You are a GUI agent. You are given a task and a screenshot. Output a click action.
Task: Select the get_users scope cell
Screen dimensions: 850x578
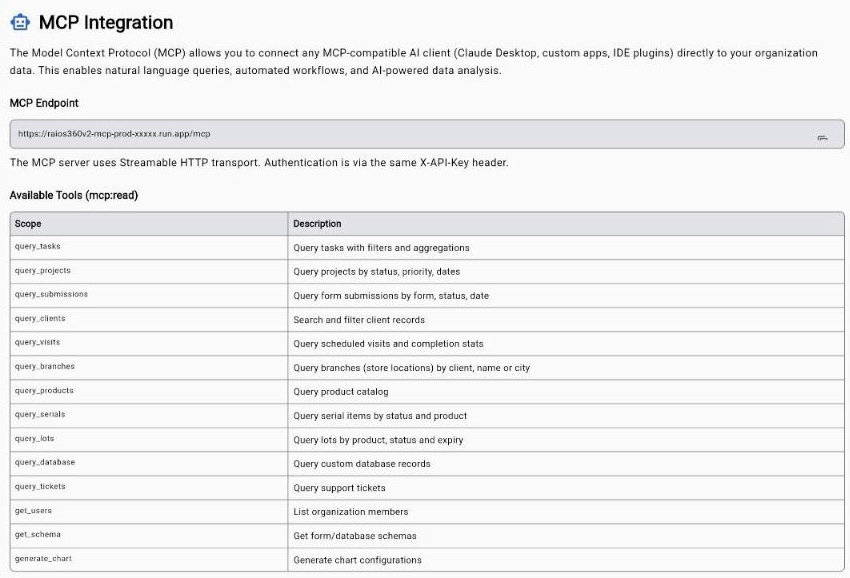point(149,511)
